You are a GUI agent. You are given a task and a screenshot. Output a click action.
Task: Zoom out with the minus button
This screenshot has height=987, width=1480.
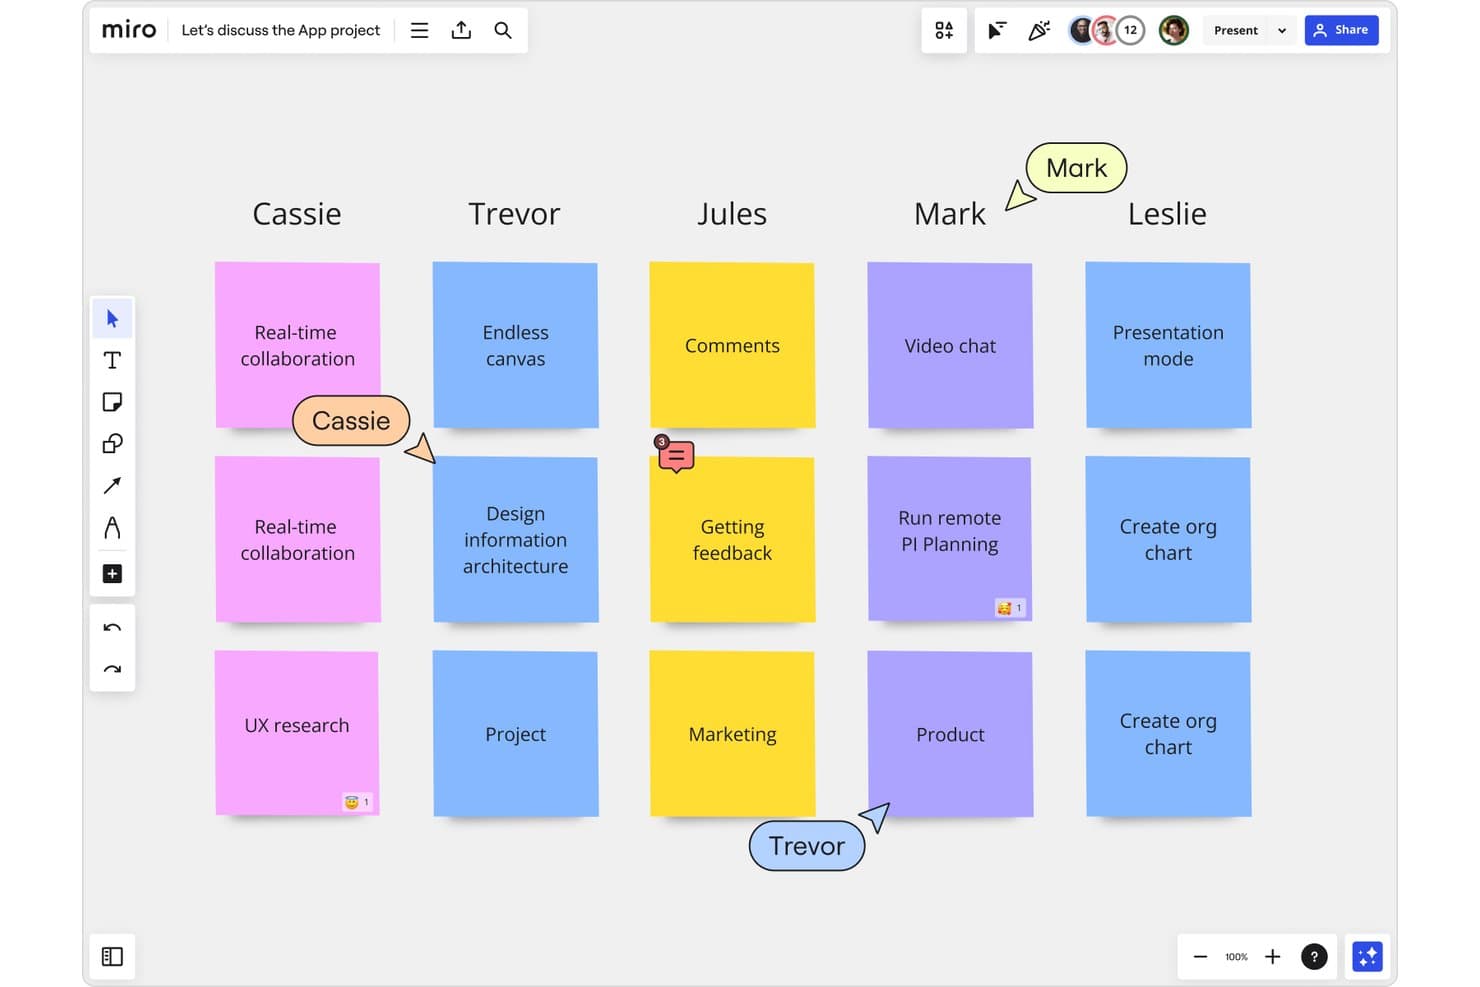[1200, 957]
